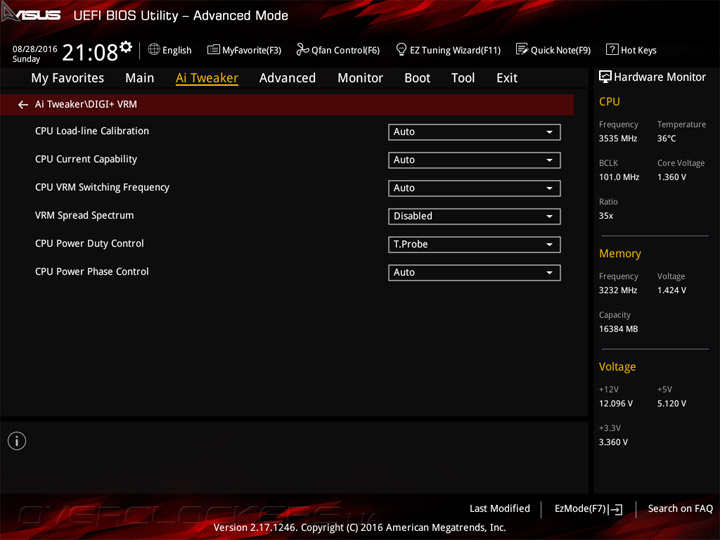Expand VRM Spread Spectrum Disabled dropdown

pyautogui.click(x=474, y=216)
